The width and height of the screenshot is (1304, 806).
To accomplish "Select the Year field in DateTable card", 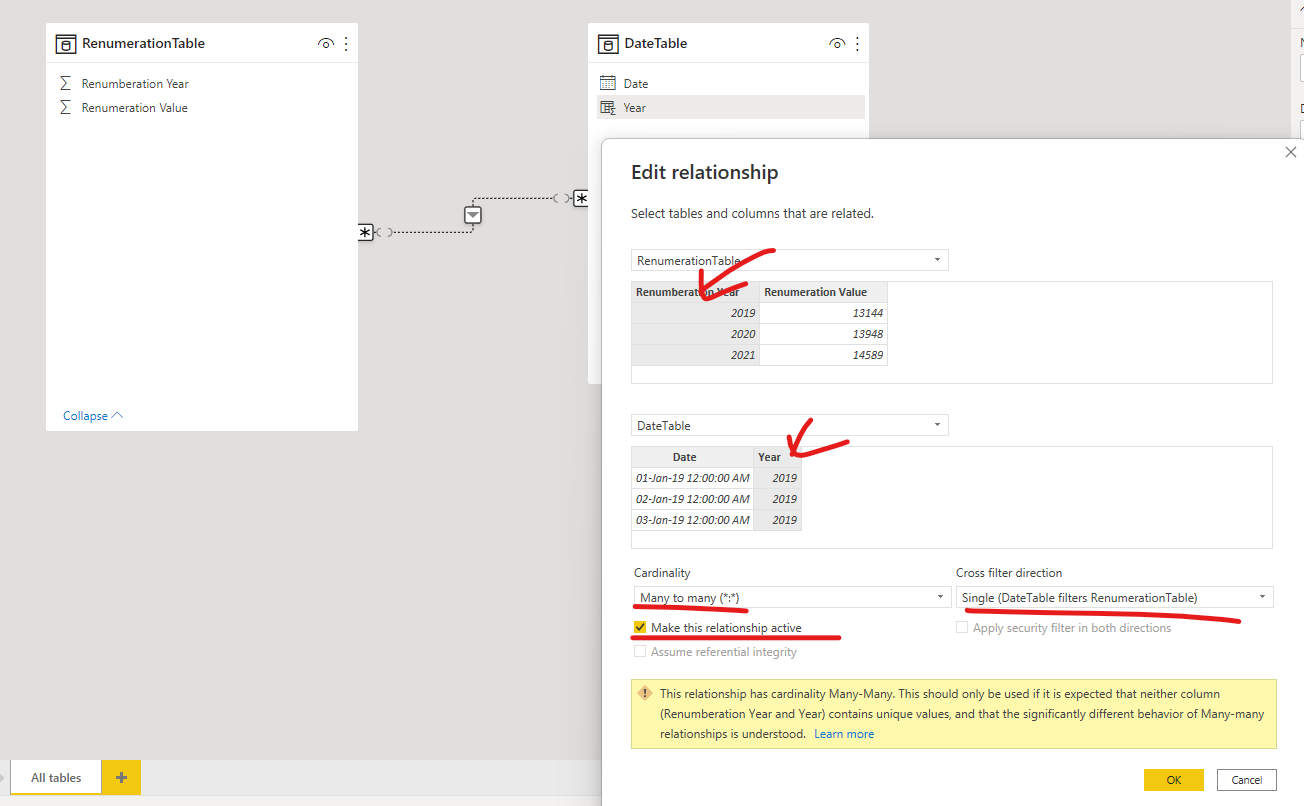I will point(731,108).
